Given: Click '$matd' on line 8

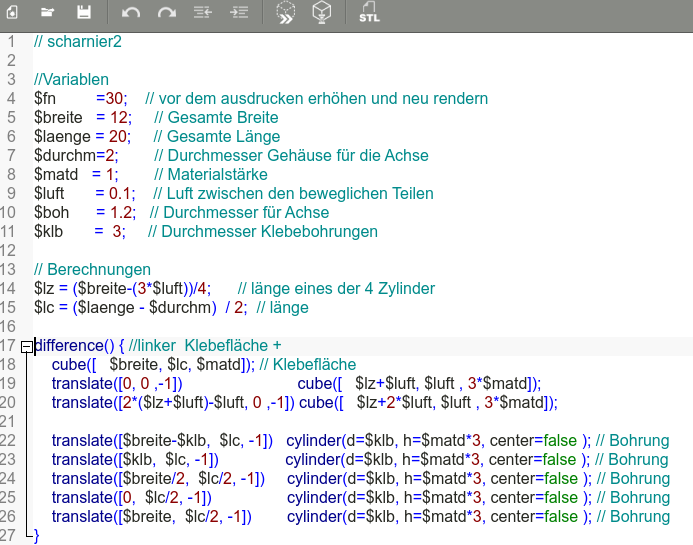Looking at the screenshot, I should (56, 175).
